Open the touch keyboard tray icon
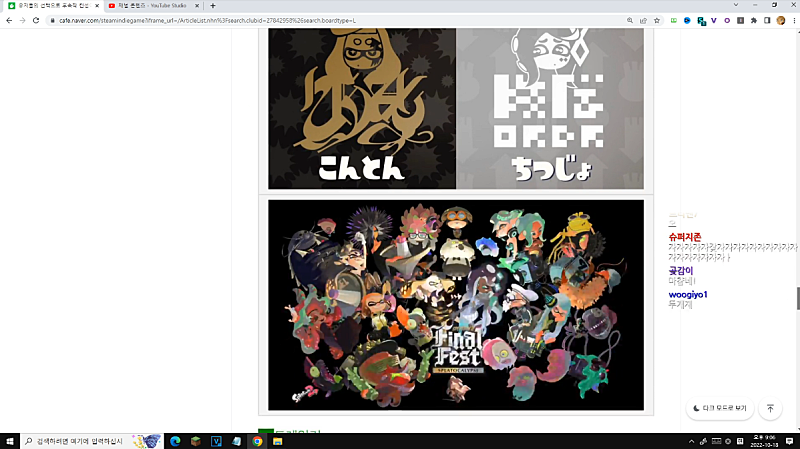This screenshot has width=800, height=449. 716,441
